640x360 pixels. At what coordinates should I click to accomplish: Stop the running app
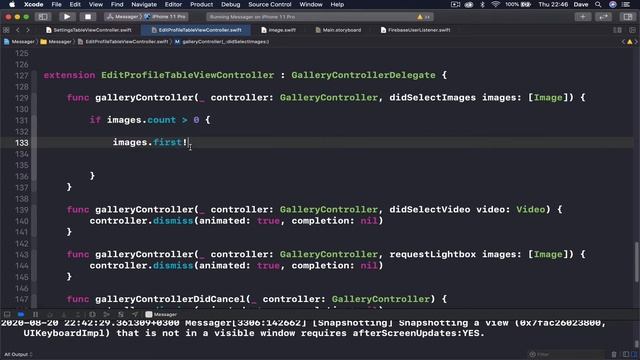coord(87,17)
